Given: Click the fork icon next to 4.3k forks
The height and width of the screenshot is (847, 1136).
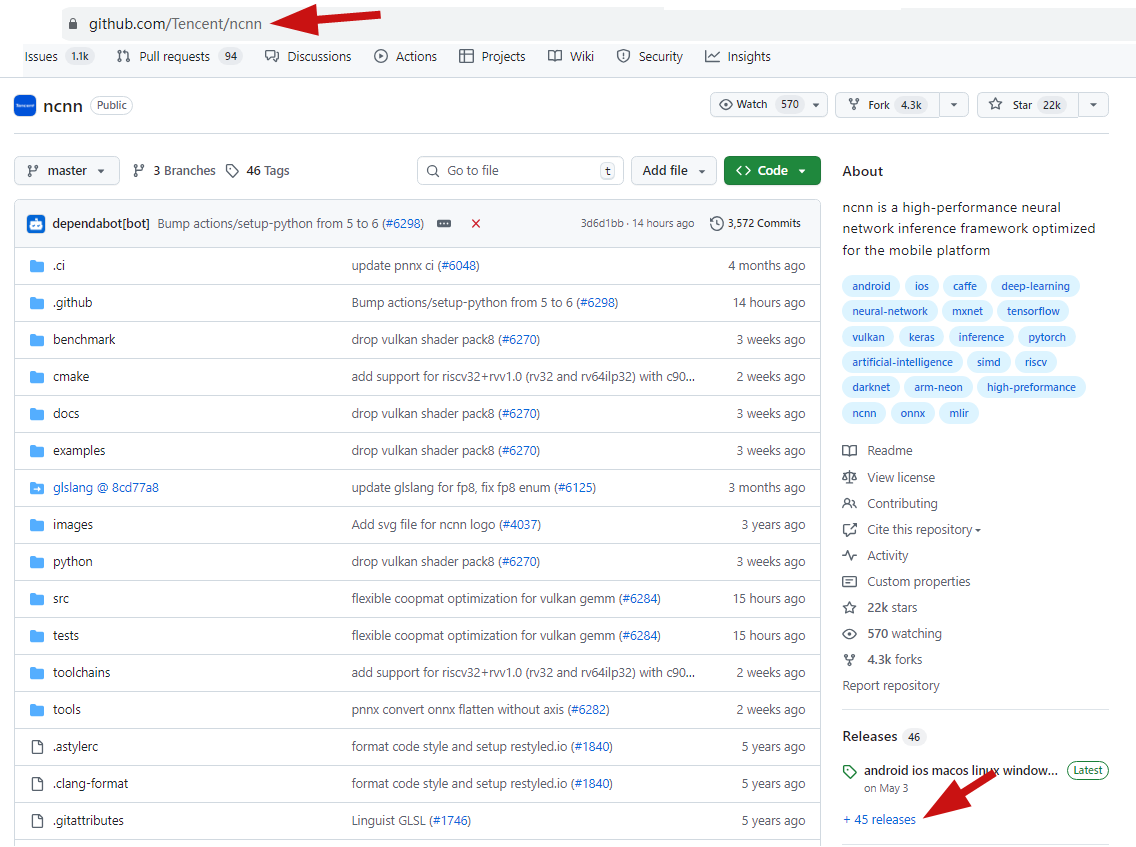Looking at the screenshot, I should 850,660.
